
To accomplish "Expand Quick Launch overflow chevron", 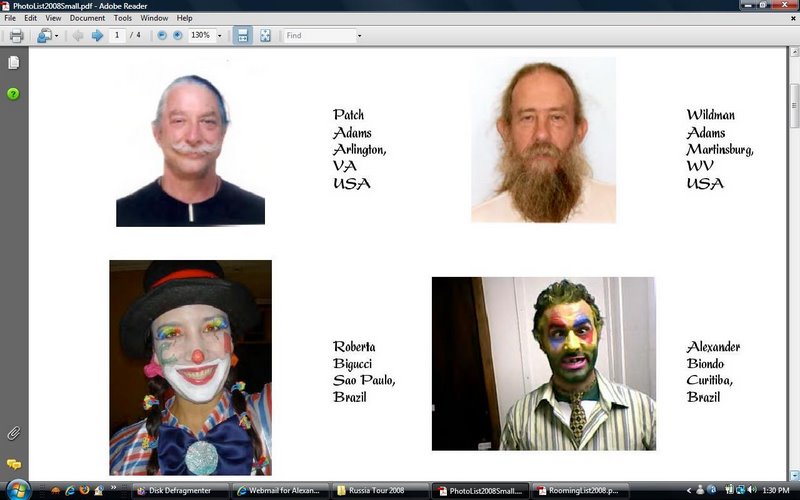I will [113, 488].
